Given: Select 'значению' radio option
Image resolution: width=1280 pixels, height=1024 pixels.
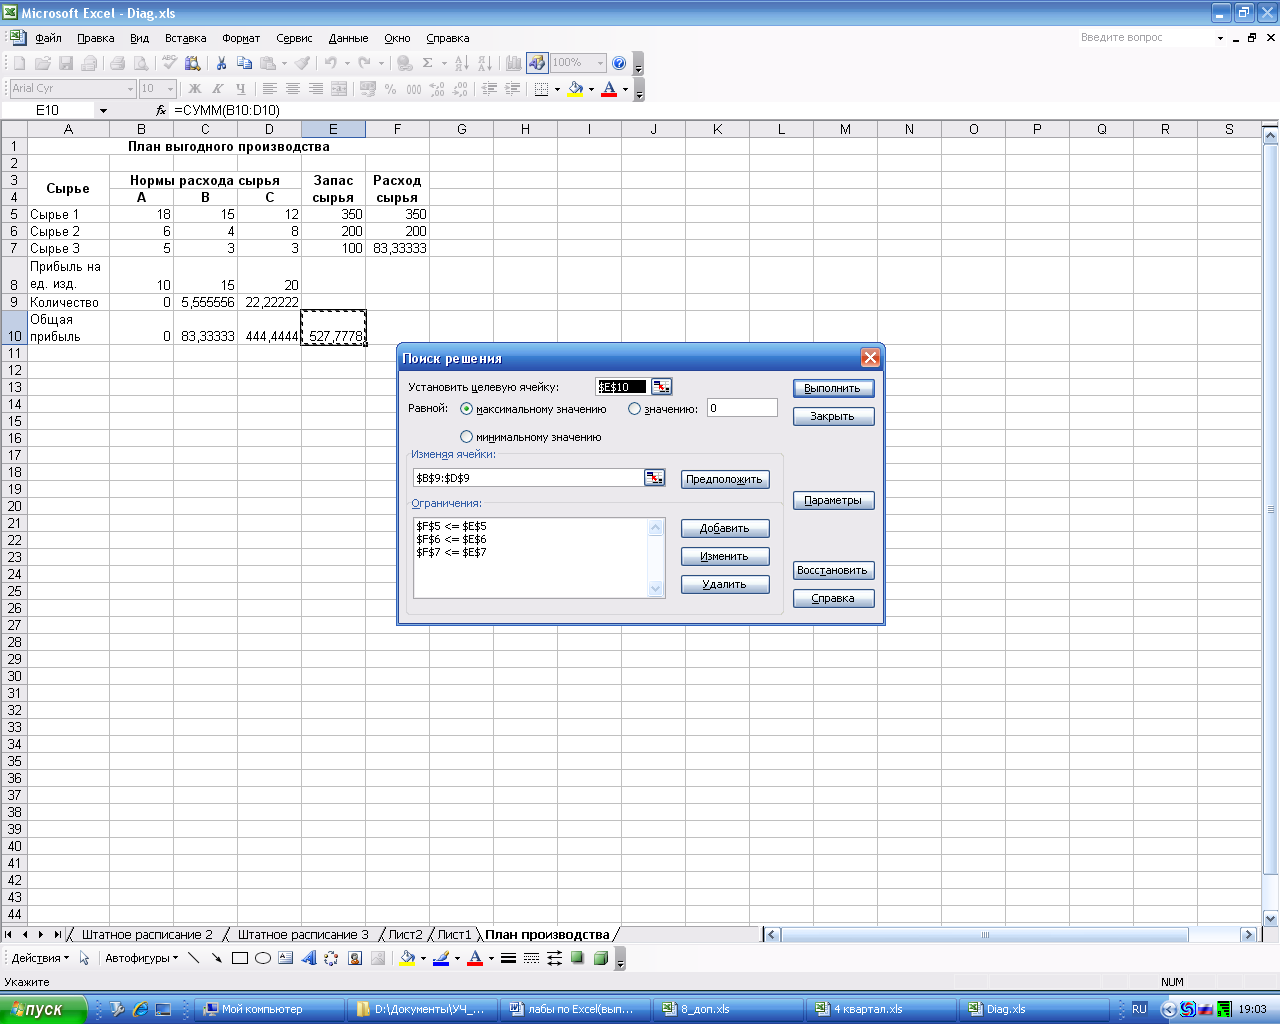Looking at the screenshot, I should (x=634, y=409).
